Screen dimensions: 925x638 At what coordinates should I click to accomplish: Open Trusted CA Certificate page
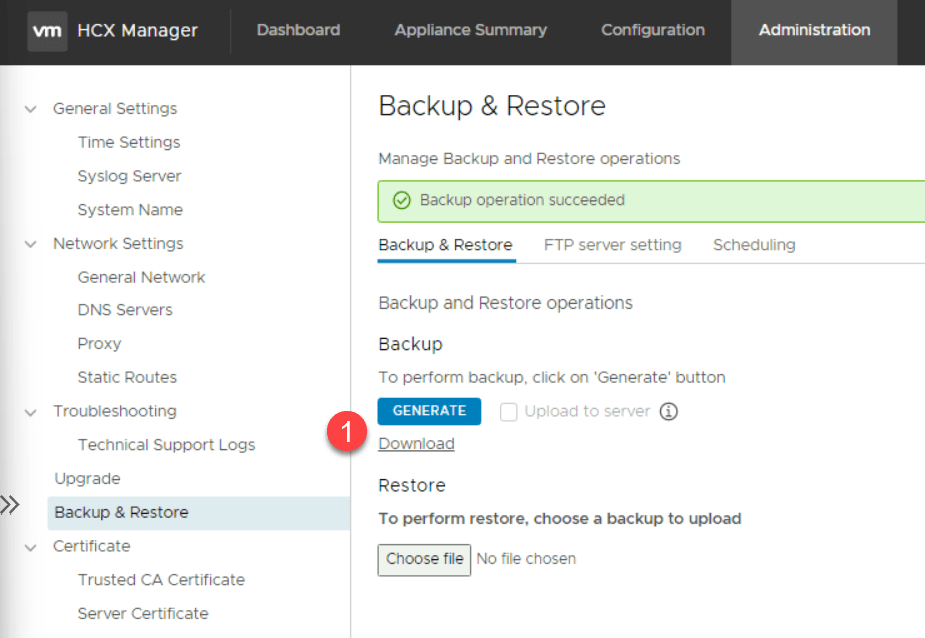pos(161,580)
